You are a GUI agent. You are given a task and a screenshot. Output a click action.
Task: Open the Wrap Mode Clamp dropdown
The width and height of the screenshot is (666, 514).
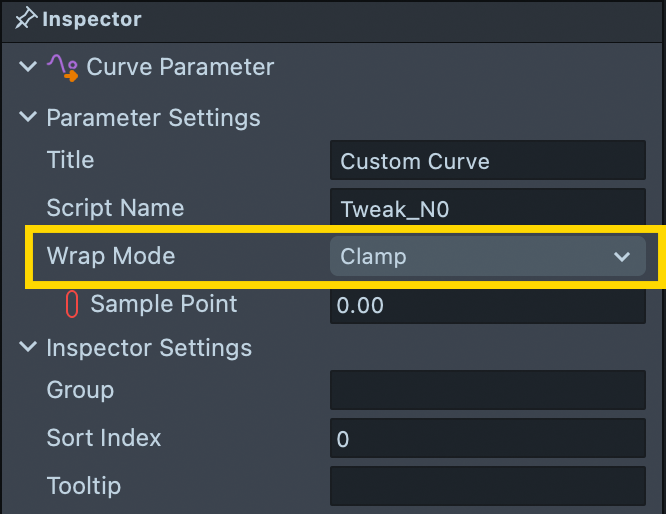pos(487,257)
